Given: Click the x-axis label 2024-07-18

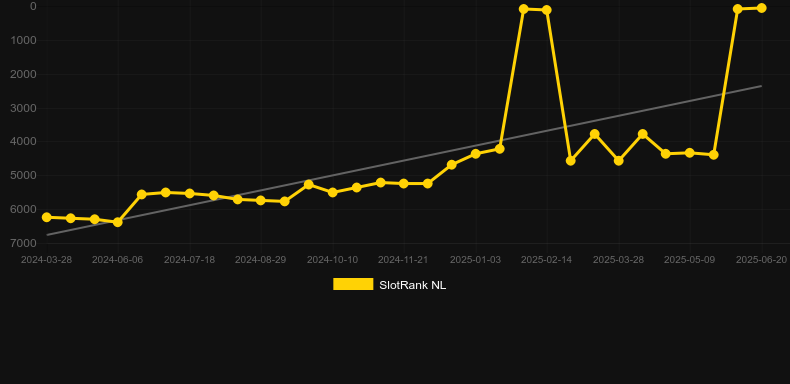Looking at the screenshot, I should click(189, 260).
